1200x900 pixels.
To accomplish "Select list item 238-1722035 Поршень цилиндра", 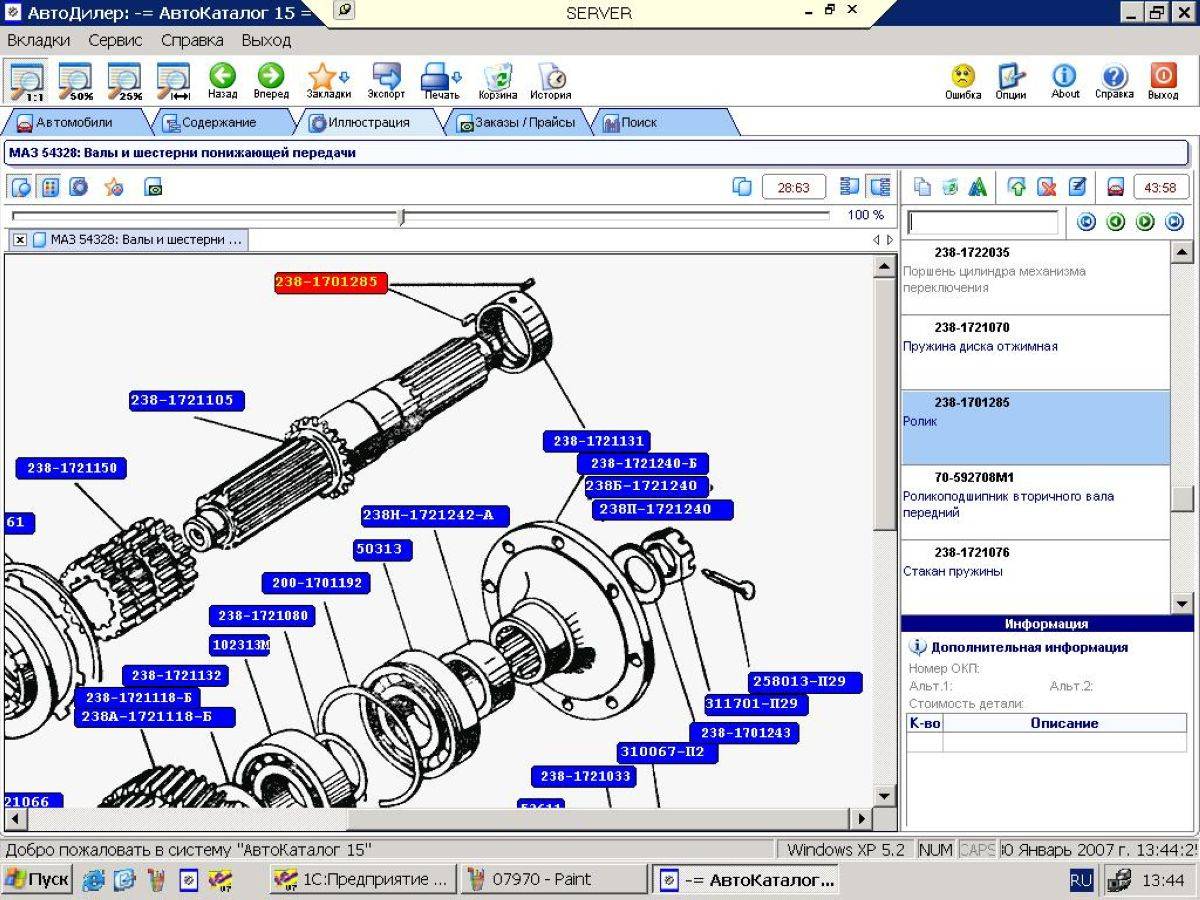I will 1035,278.
